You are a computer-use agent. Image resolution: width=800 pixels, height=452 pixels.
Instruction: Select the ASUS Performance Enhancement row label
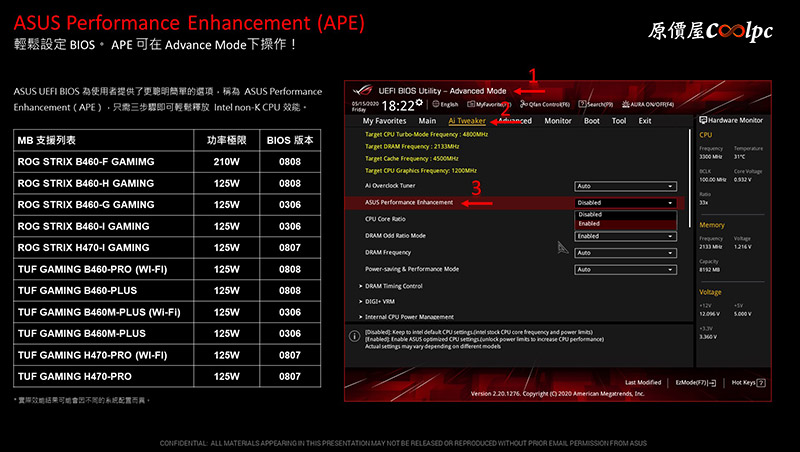point(409,203)
